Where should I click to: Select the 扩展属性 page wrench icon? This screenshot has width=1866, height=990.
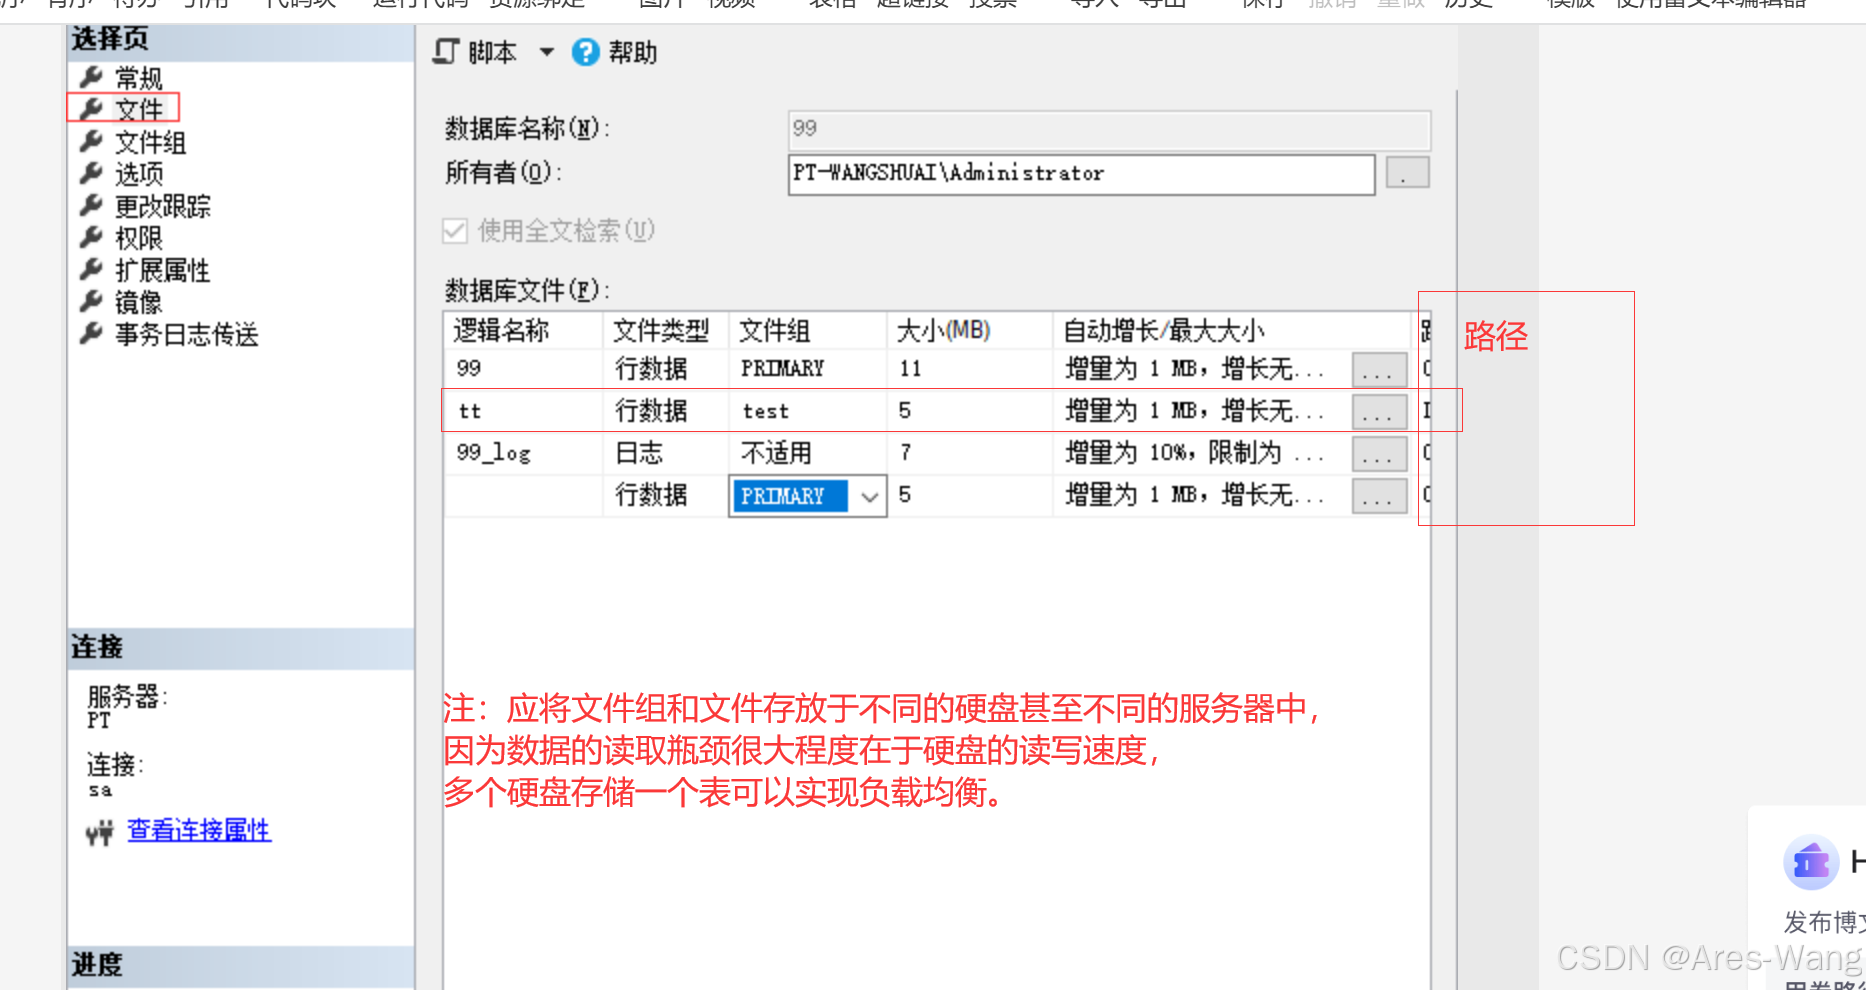(x=92, y=269)
